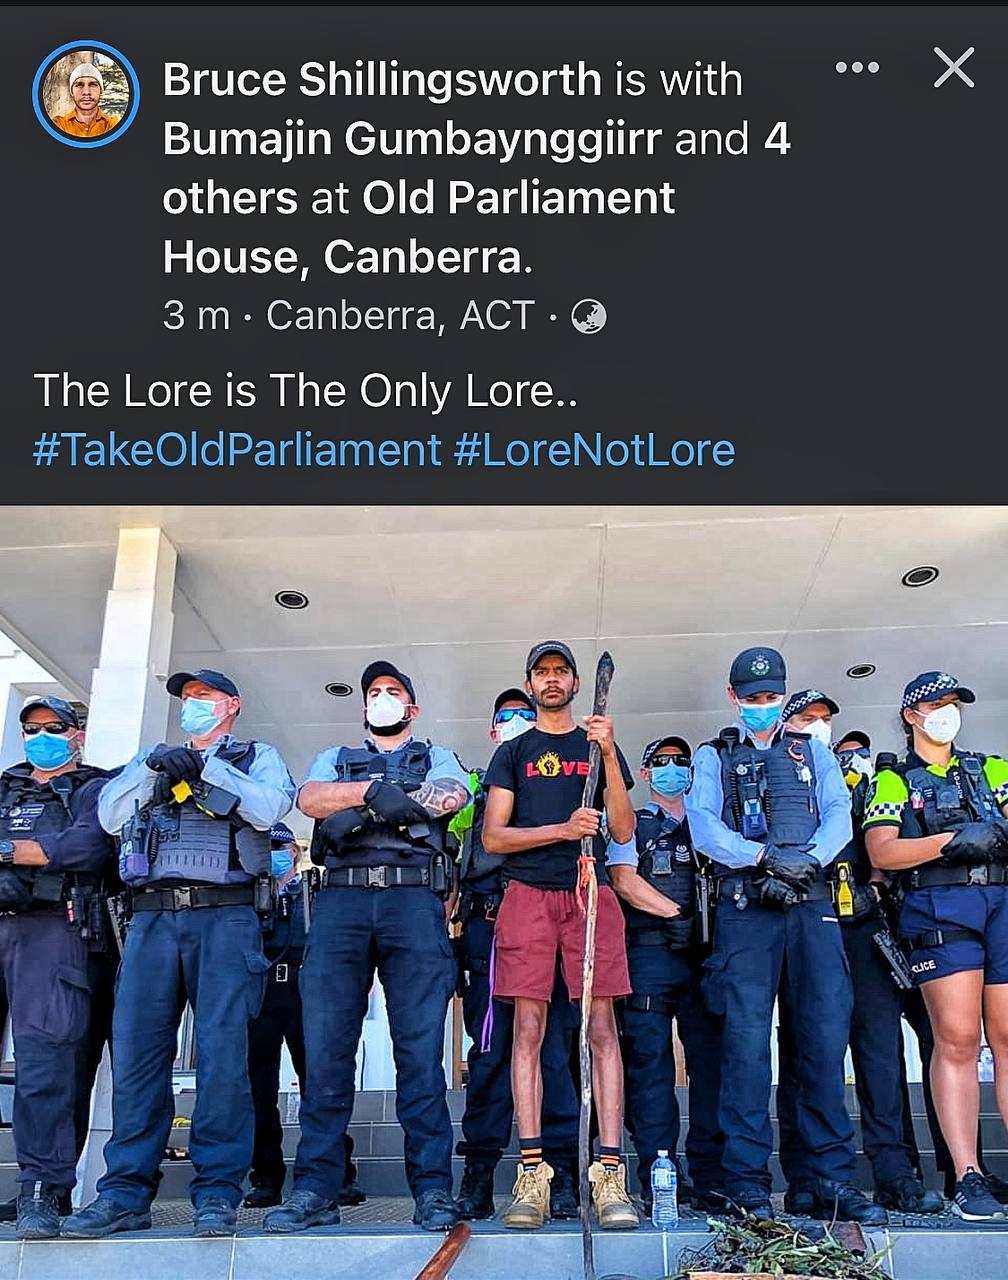Open the three-dot post options menu
Image resolution: width=1008 pixels, height=1280 pixels.
[x=857, y=68]
